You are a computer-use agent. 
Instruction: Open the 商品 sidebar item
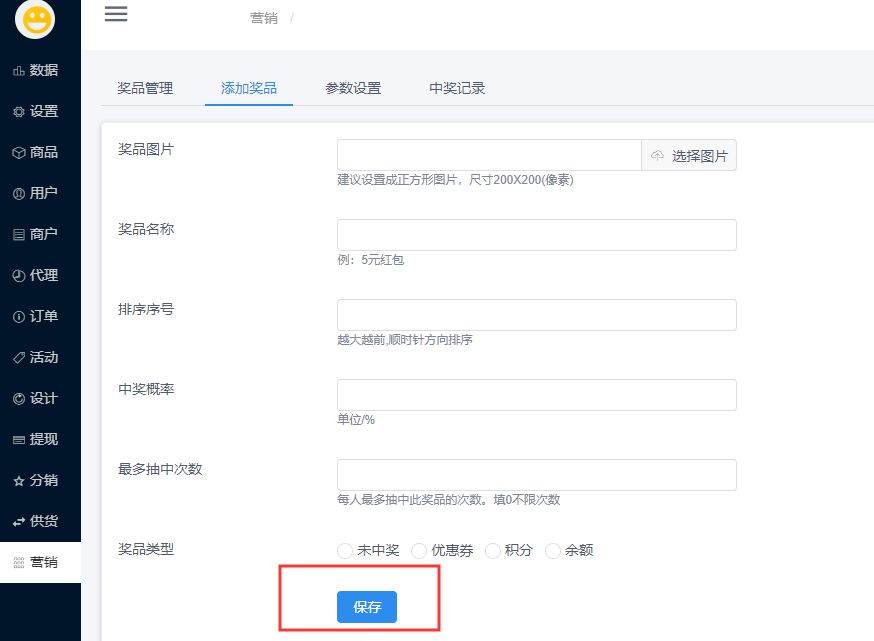(40, 152)
